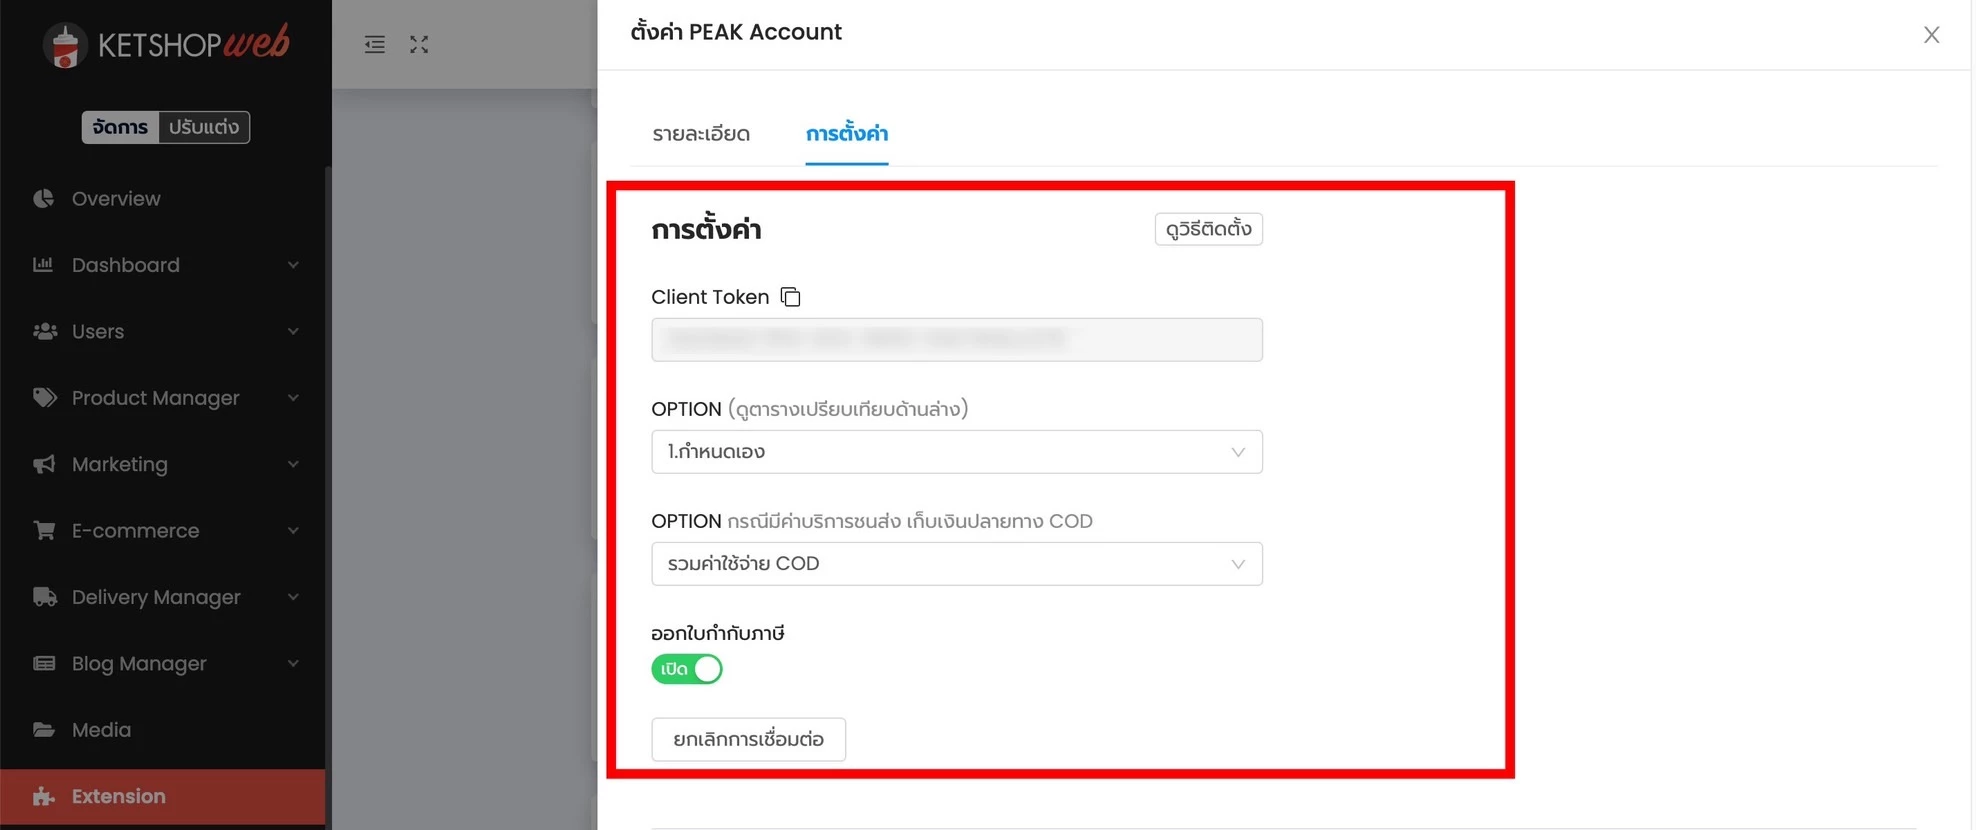Switch to จัดการ mode
Screen dimensions: 1976x830
[x=120, y=127]
